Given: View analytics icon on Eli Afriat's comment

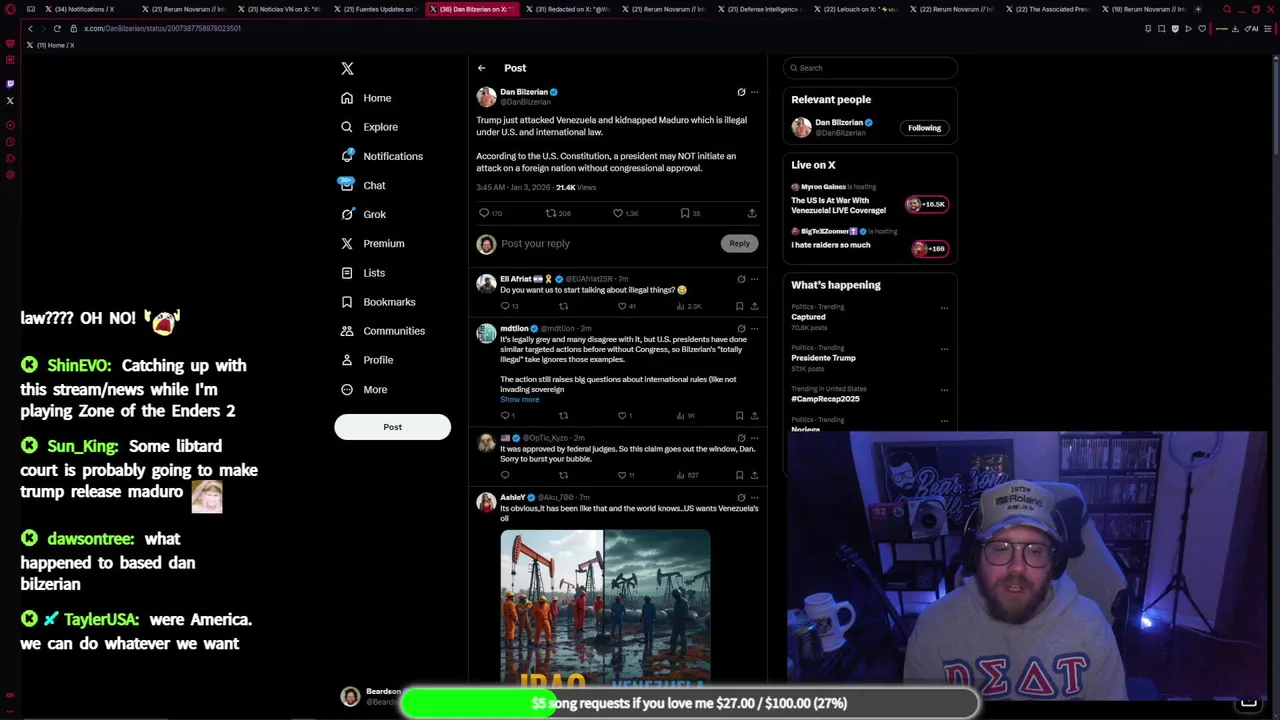Looking at the screenshot, I should tap(680, 306).
